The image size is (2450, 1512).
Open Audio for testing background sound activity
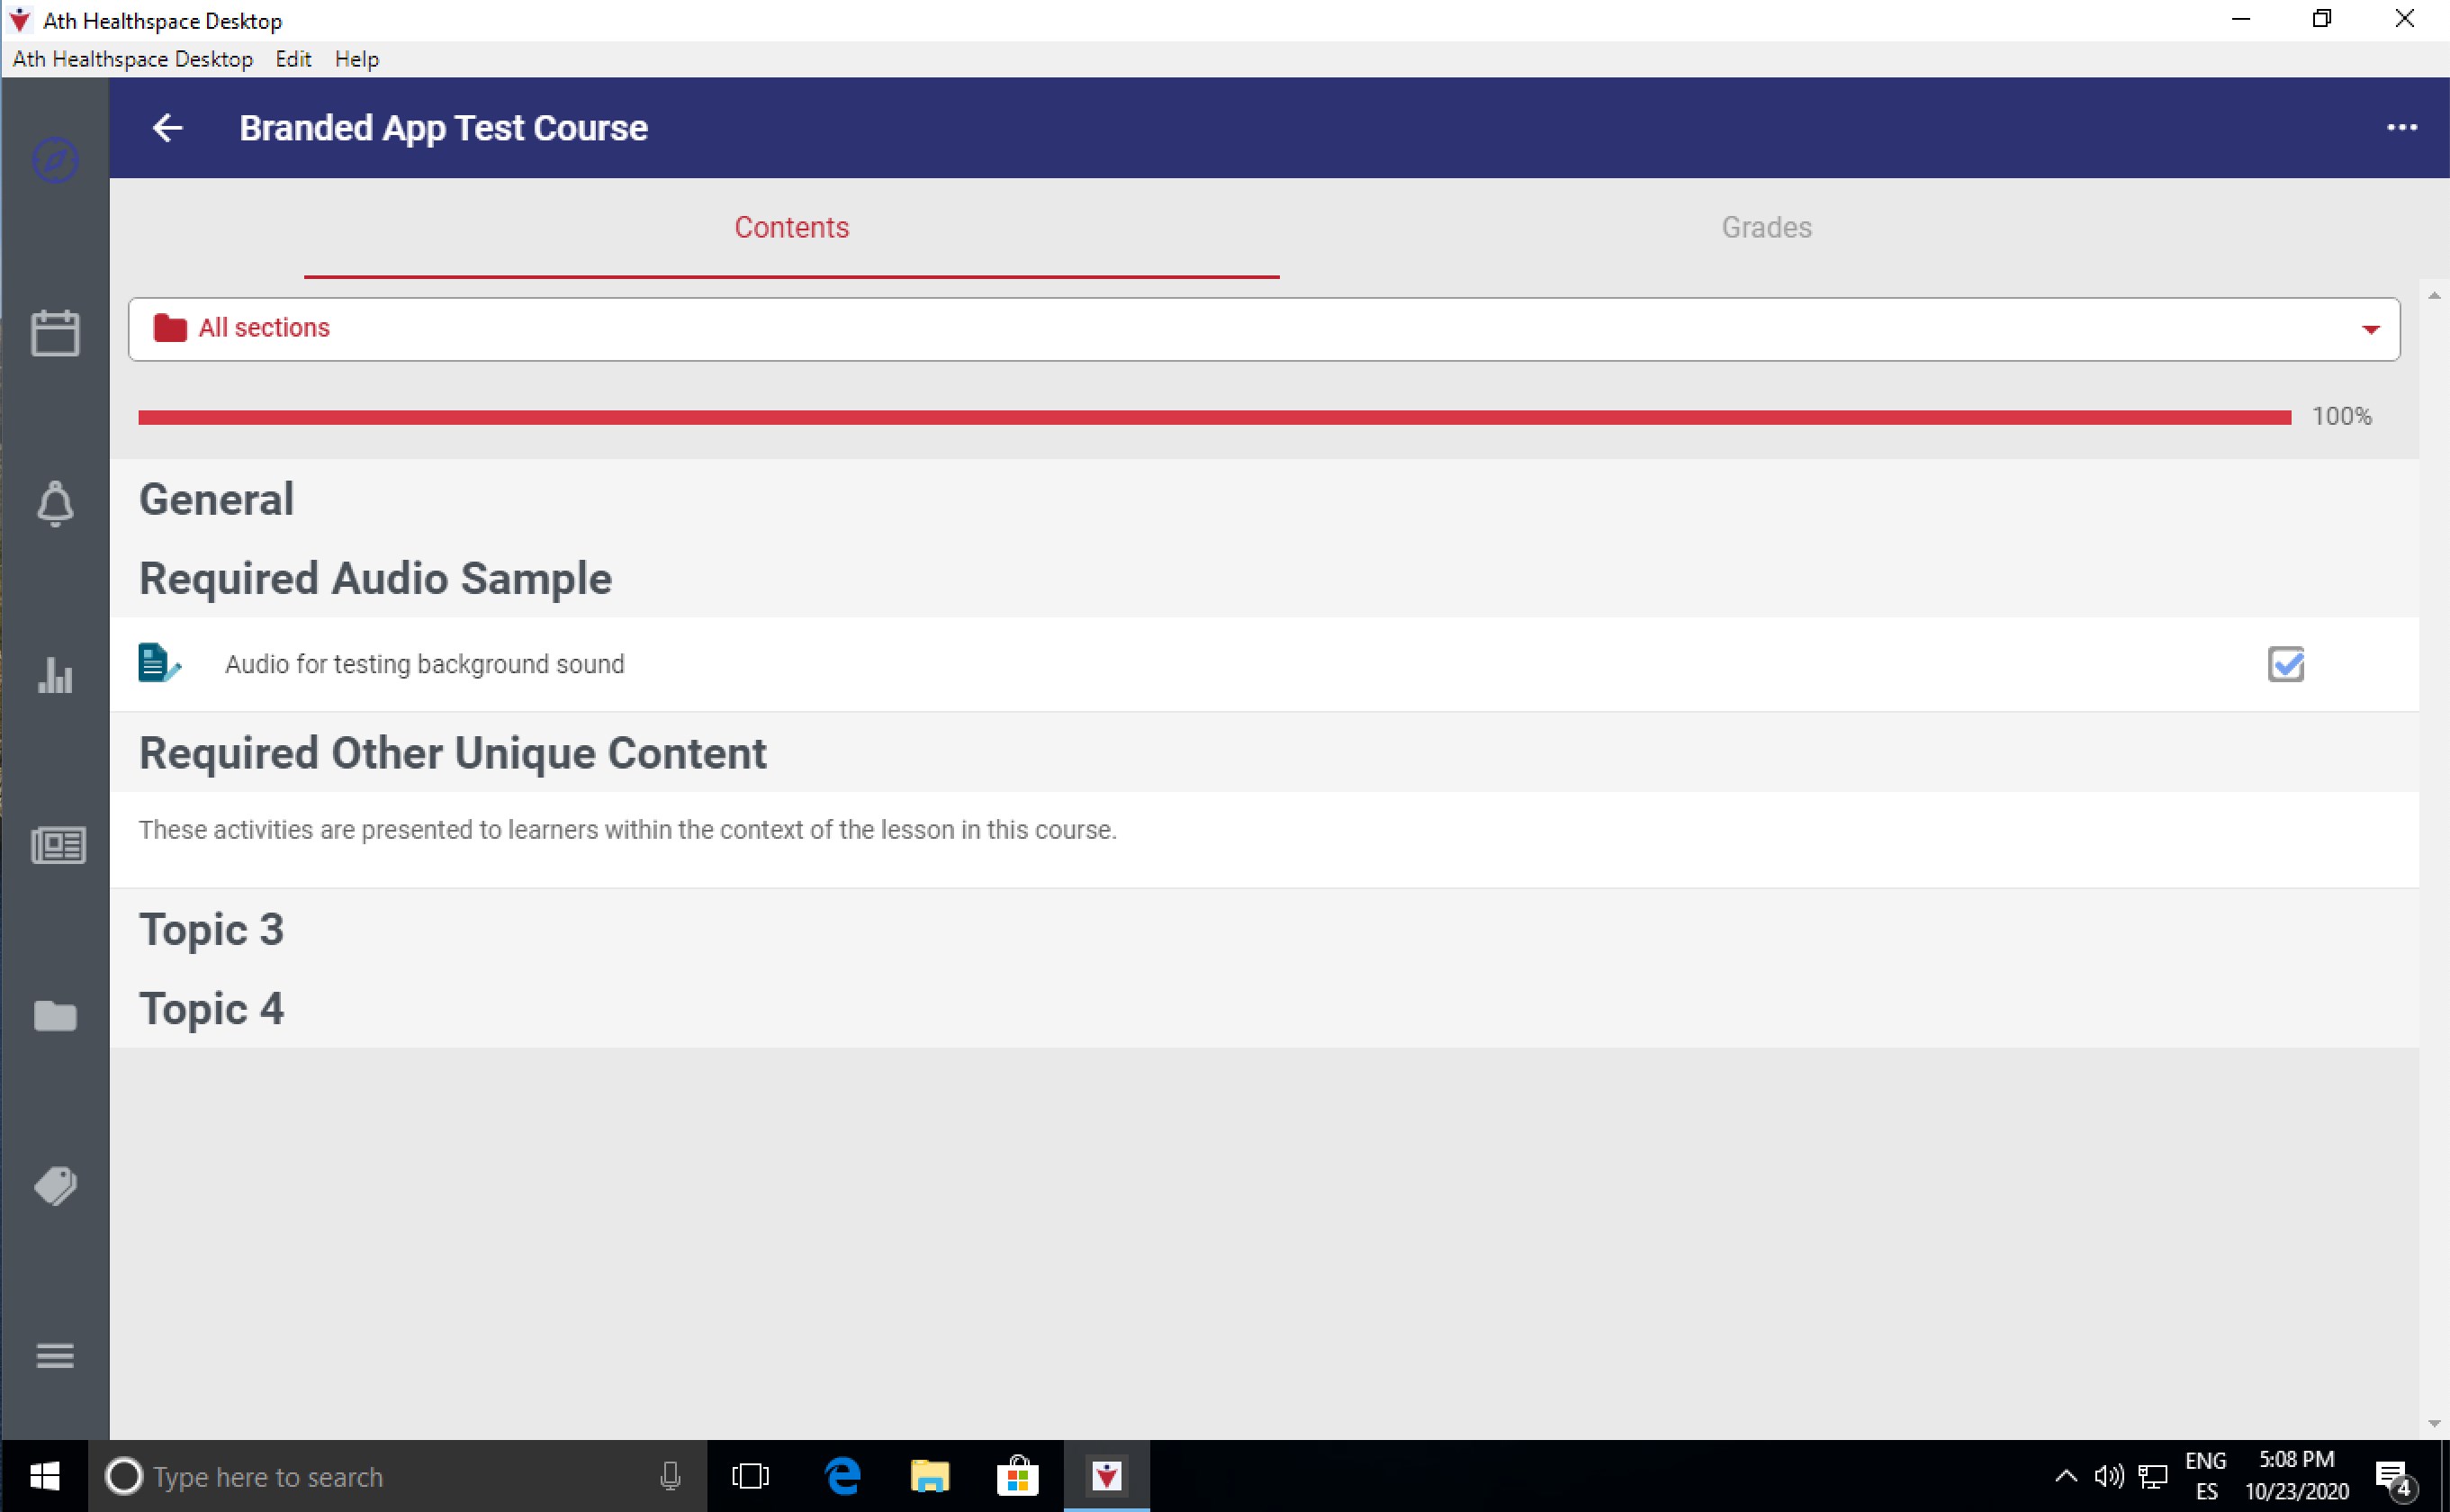424,664
